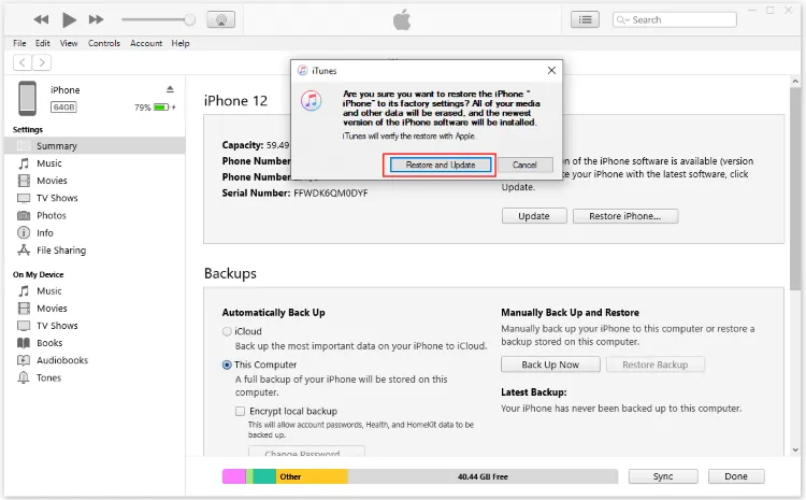Click the iPhone 12 heading
Image resolution: width=806 pixels, height=500 pixels.
[236, 101]
